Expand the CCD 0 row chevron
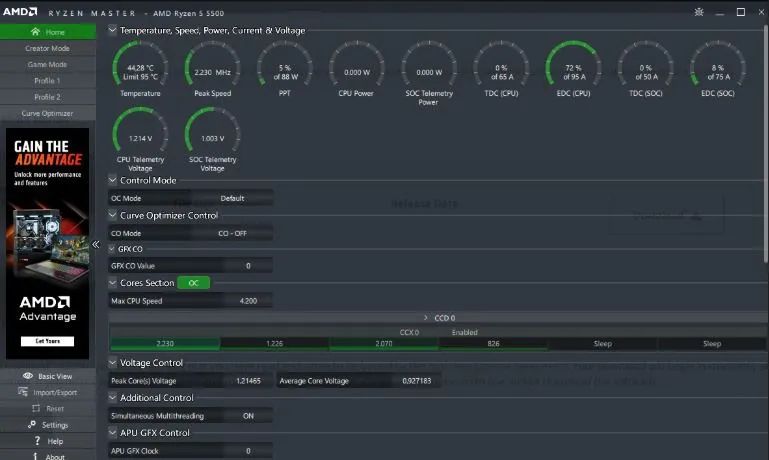 (x=426, y=318)
